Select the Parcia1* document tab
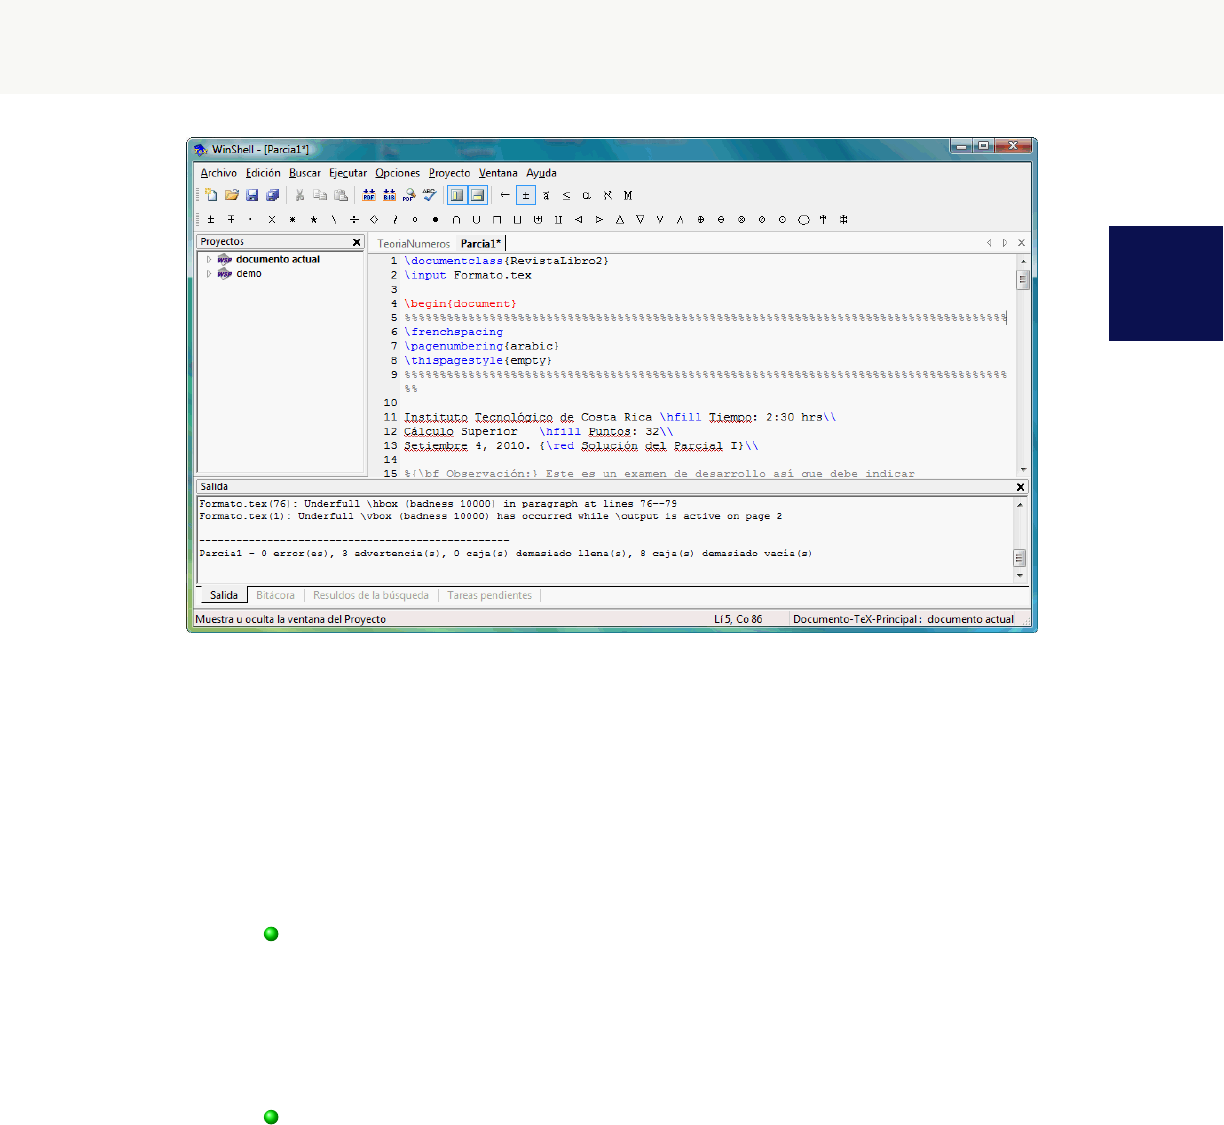Image resolution: width=1224 pixels, height=1125 pixels. pos(481,243)
